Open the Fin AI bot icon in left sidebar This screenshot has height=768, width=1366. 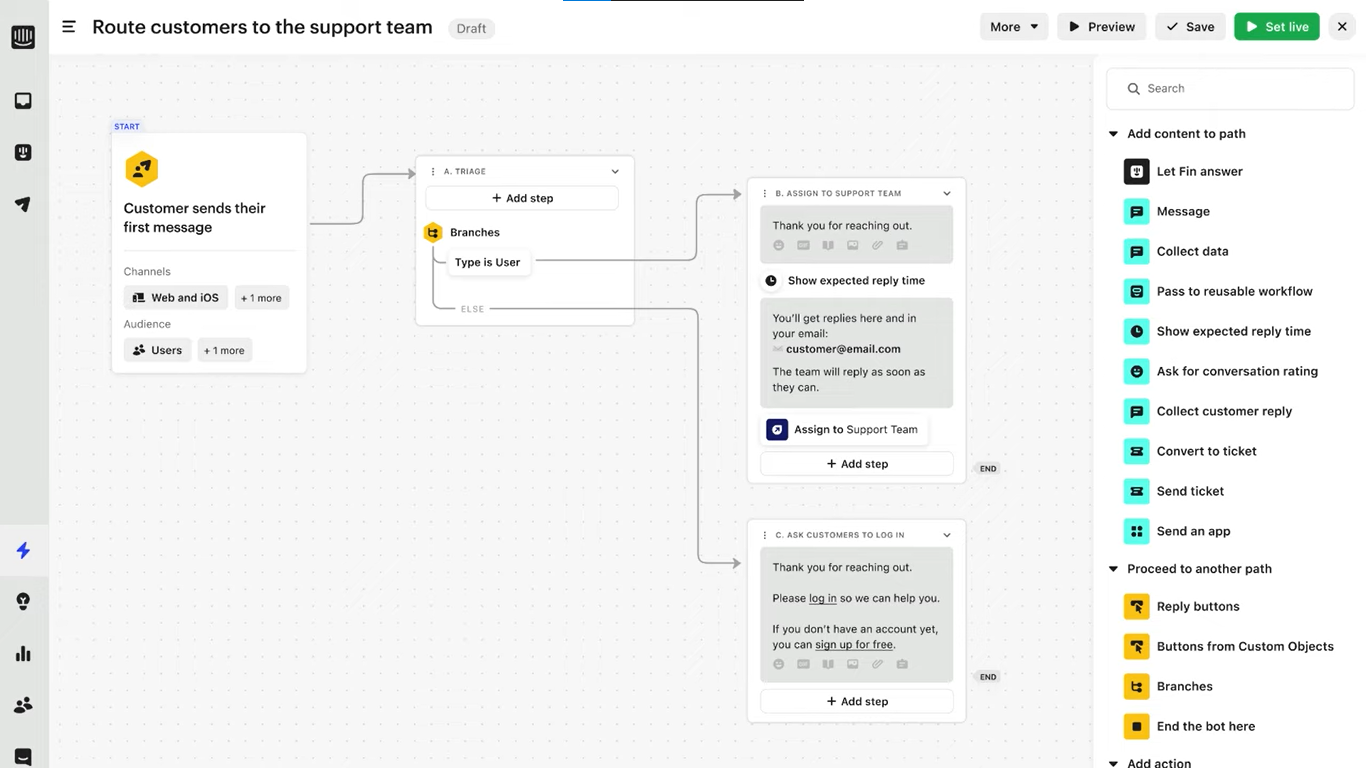(24, 152)
